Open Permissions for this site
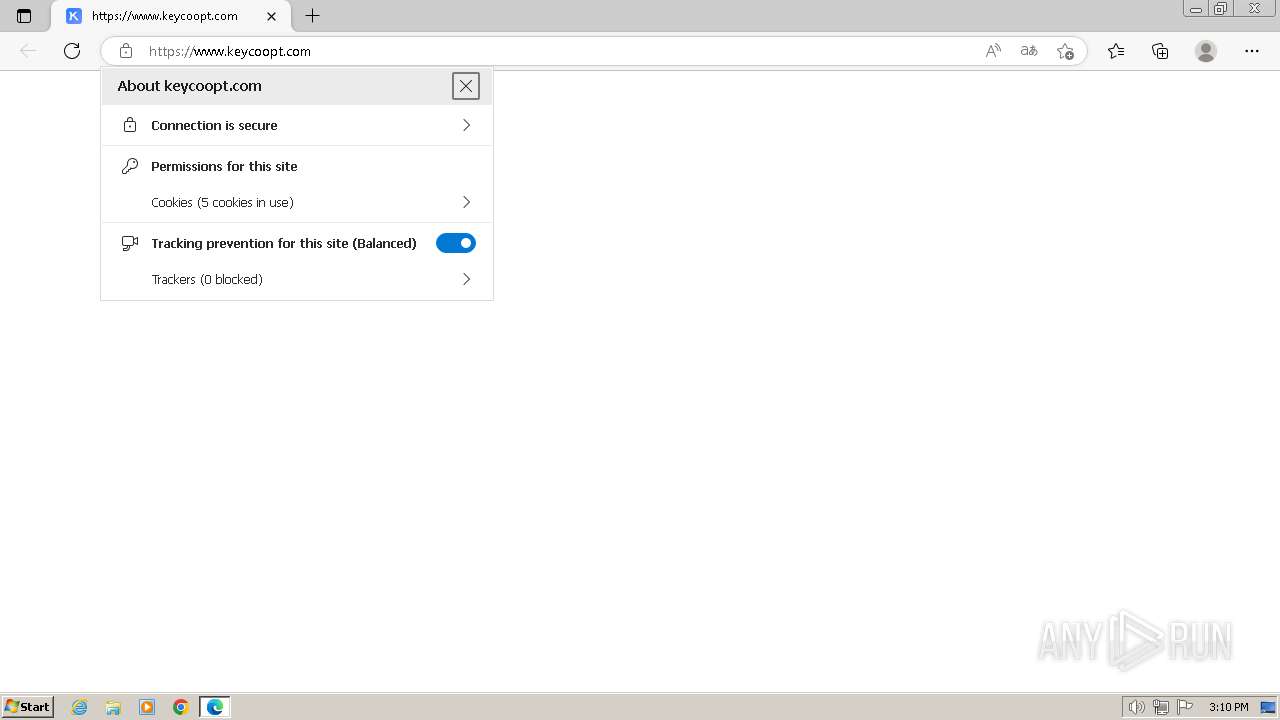 pyautogui.click(x=224, y=166)
